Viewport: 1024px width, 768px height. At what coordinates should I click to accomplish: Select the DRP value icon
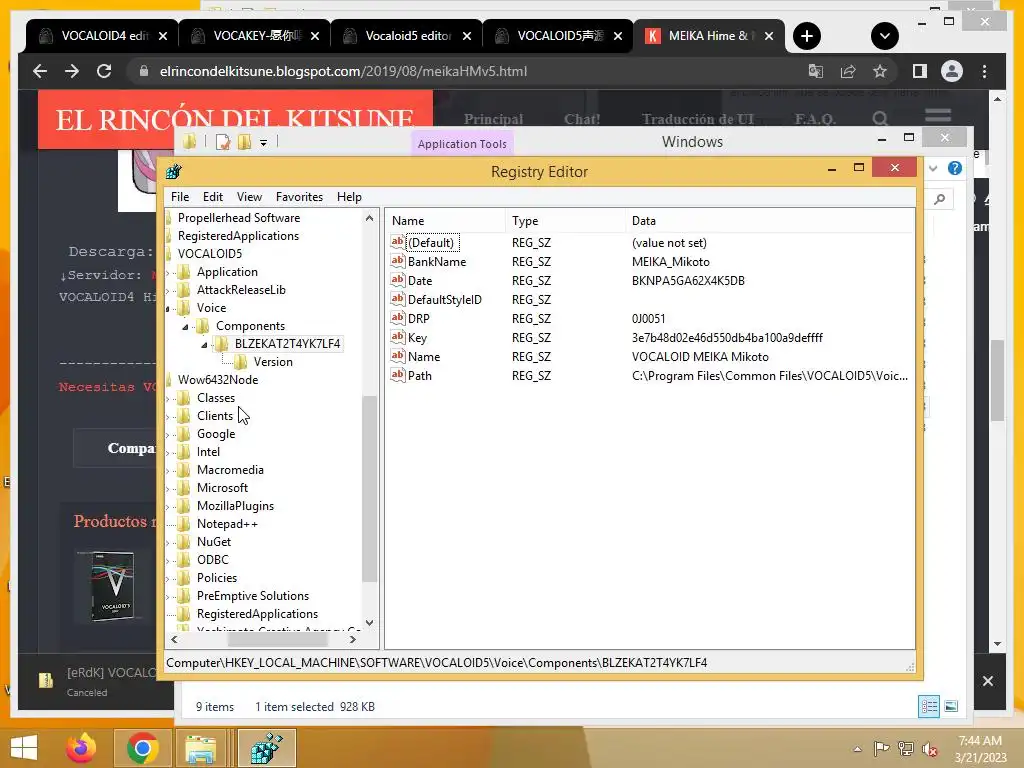point(397,317)
